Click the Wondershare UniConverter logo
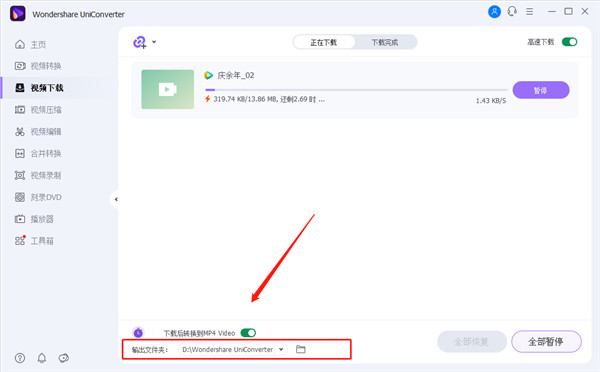The image size is (600, 372). (18, 14)
